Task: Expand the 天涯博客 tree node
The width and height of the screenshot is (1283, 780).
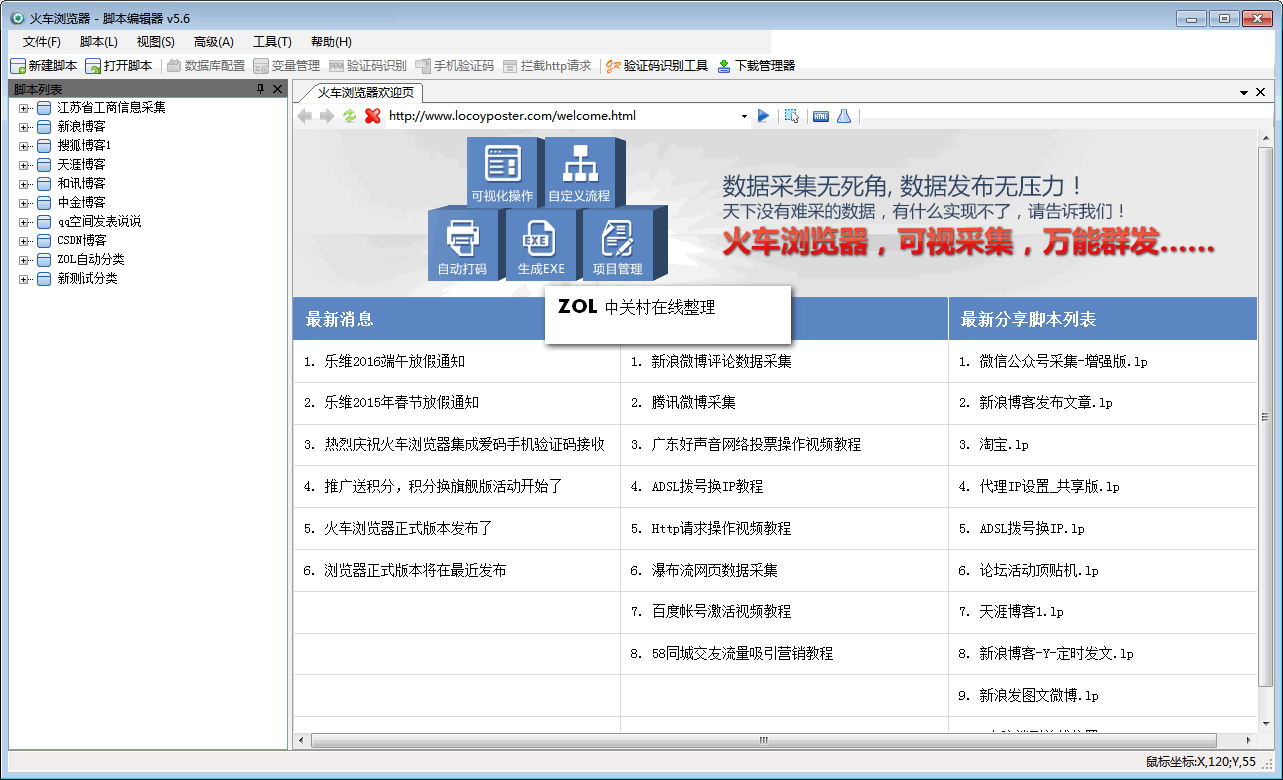Action: pyautogui.click(x=24, y=165)
